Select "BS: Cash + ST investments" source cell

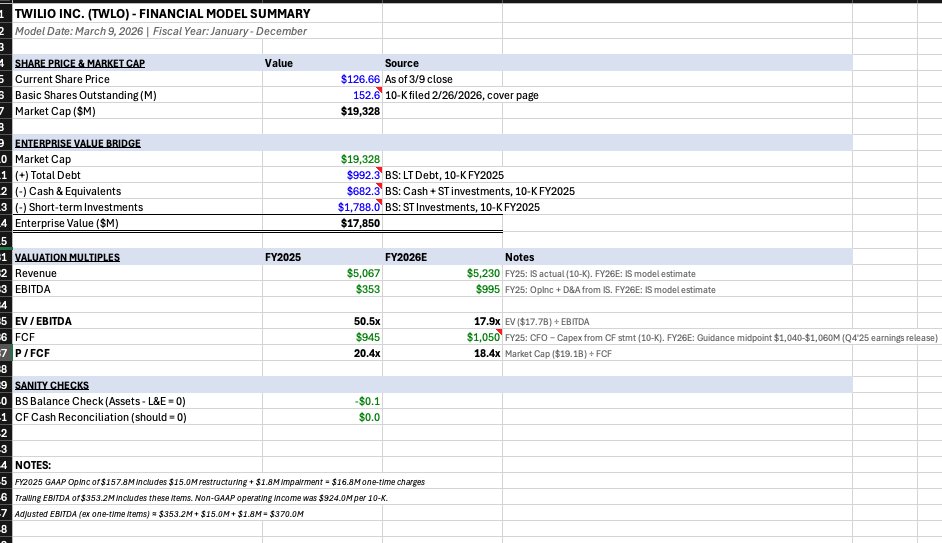[x=480, y=191]
